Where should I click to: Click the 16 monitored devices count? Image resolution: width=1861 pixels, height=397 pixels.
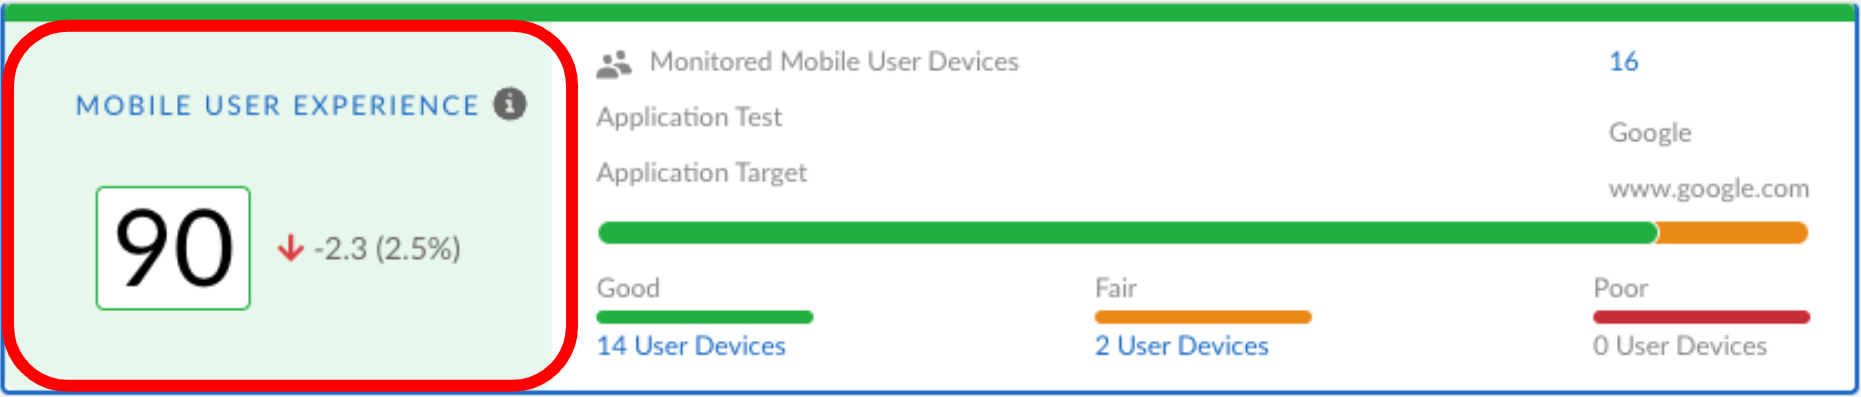pos(1623,62)
